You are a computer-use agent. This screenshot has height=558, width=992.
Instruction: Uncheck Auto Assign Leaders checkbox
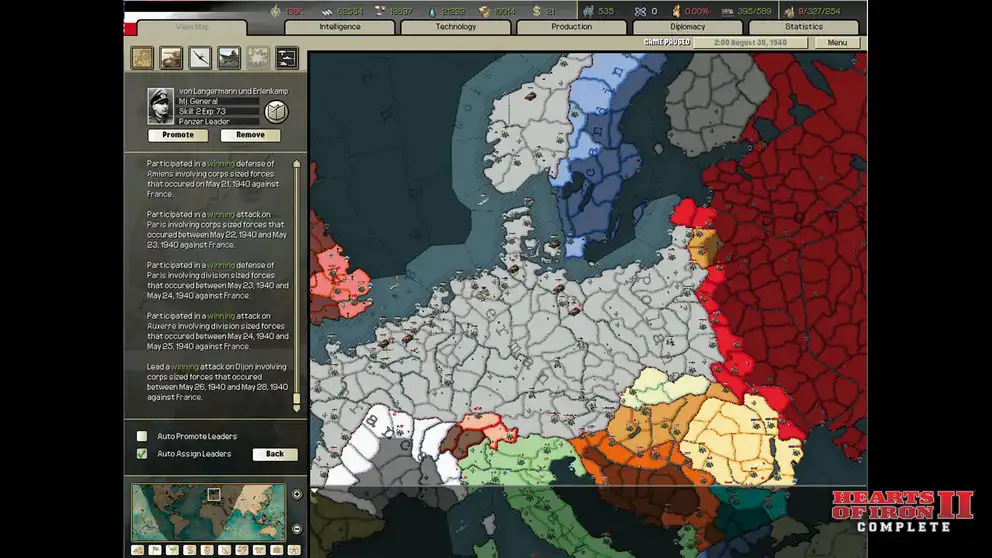pyautogui.click(x=142, y=454)
